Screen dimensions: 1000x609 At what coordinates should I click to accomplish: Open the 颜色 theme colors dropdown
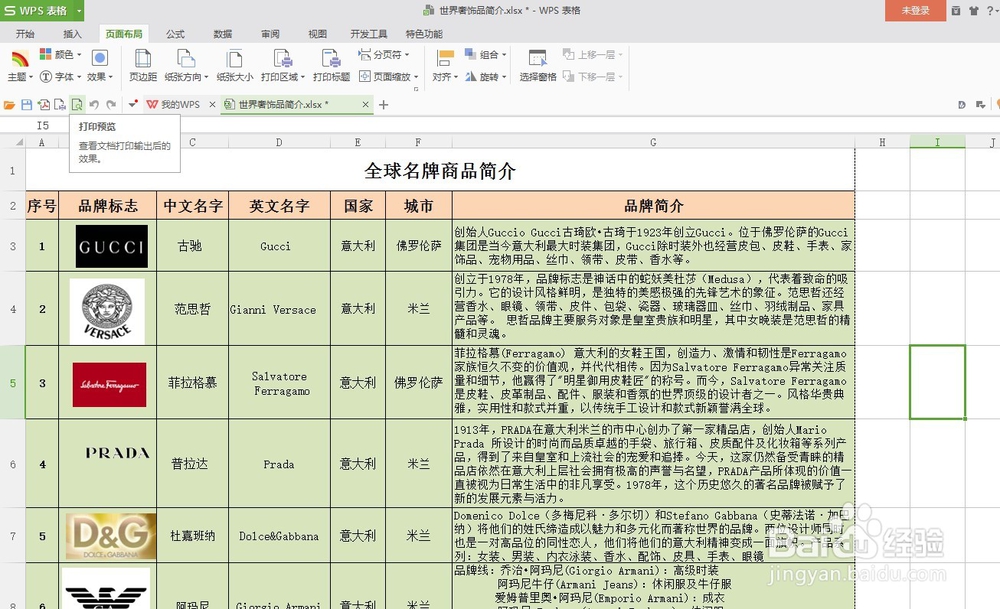(x=61, y=55)
